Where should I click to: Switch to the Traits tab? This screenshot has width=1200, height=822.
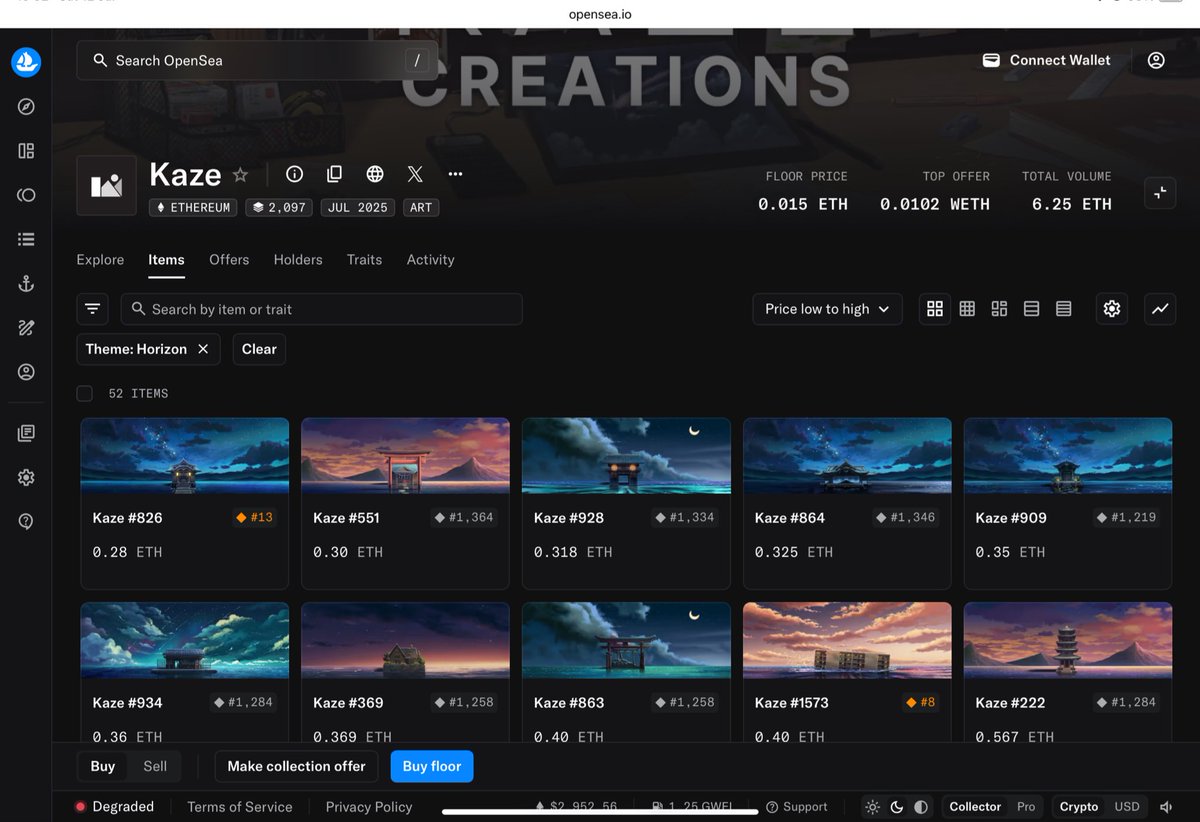(364, 259)
